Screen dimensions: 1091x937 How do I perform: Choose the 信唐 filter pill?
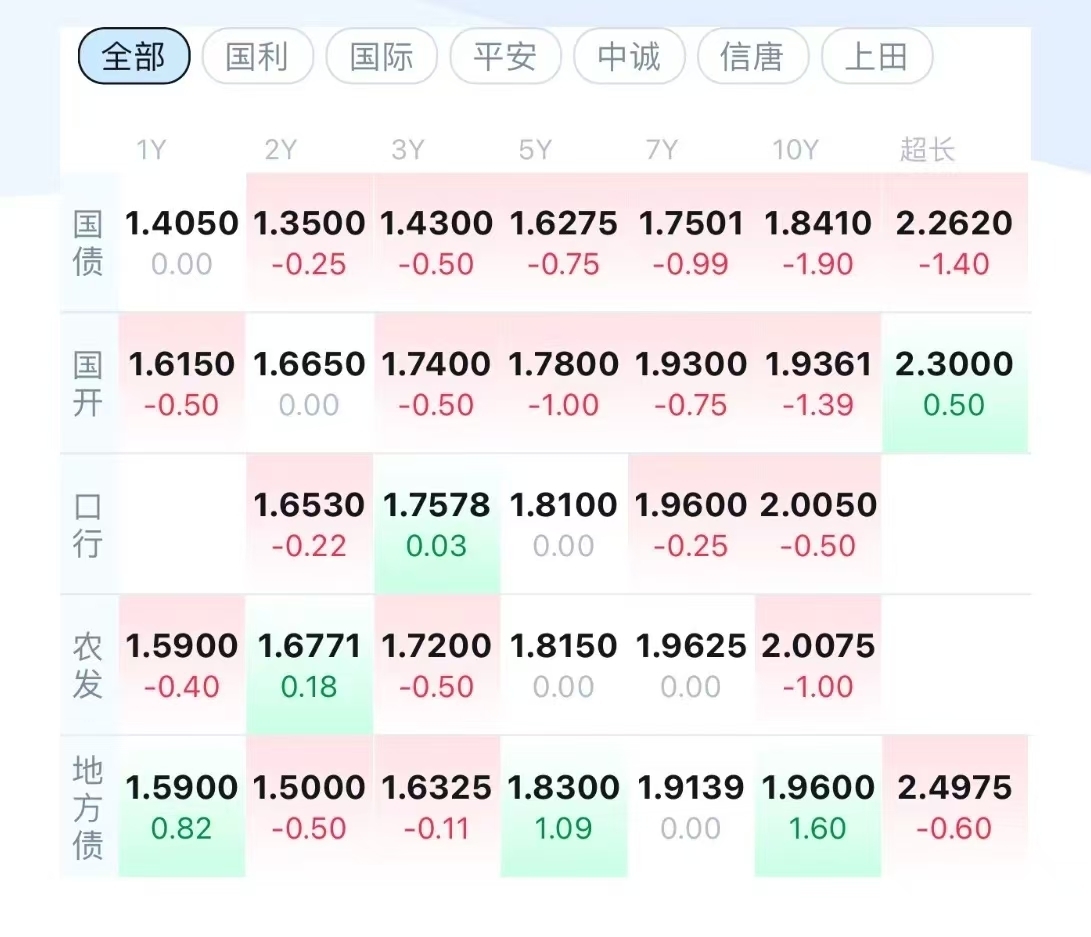click(753, 56)
